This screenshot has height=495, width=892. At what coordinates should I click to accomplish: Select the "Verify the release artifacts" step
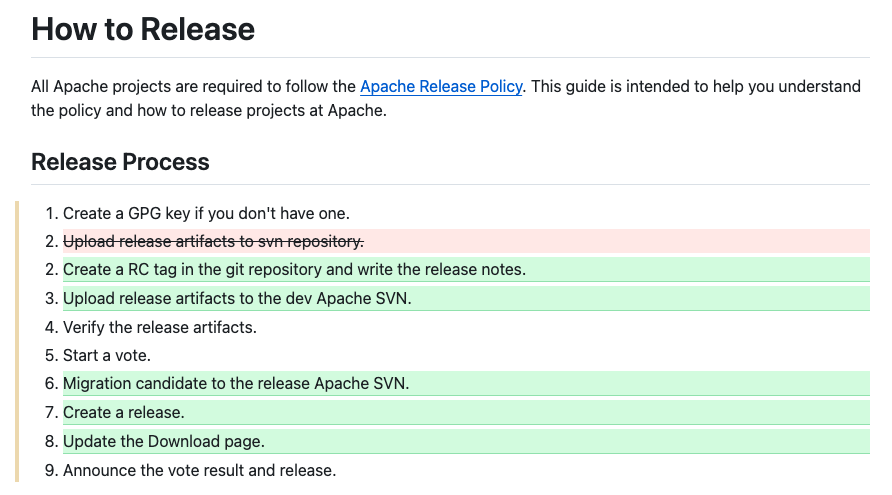click(160, 327)
